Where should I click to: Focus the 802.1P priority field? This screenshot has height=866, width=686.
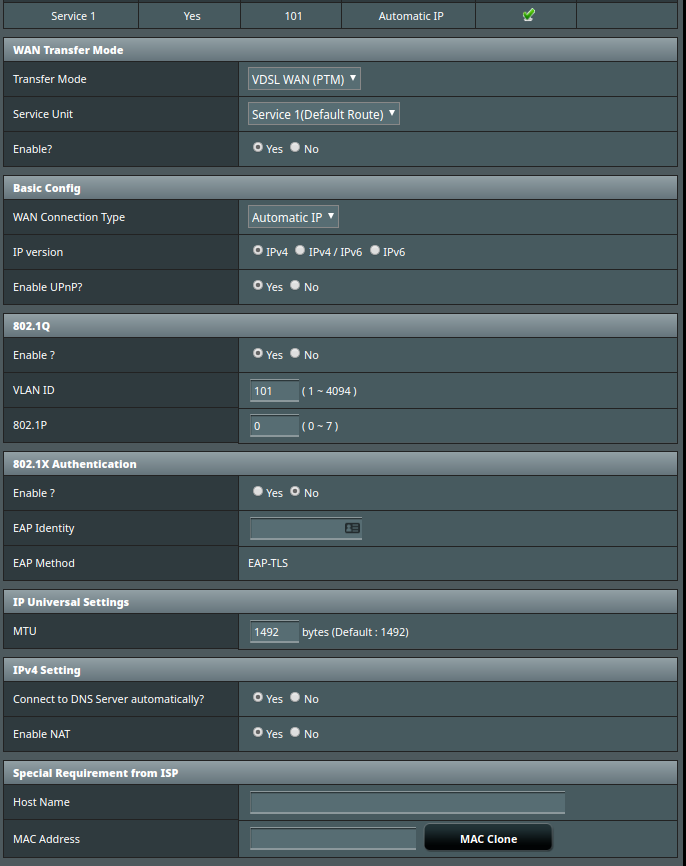[x=274, y=426]
